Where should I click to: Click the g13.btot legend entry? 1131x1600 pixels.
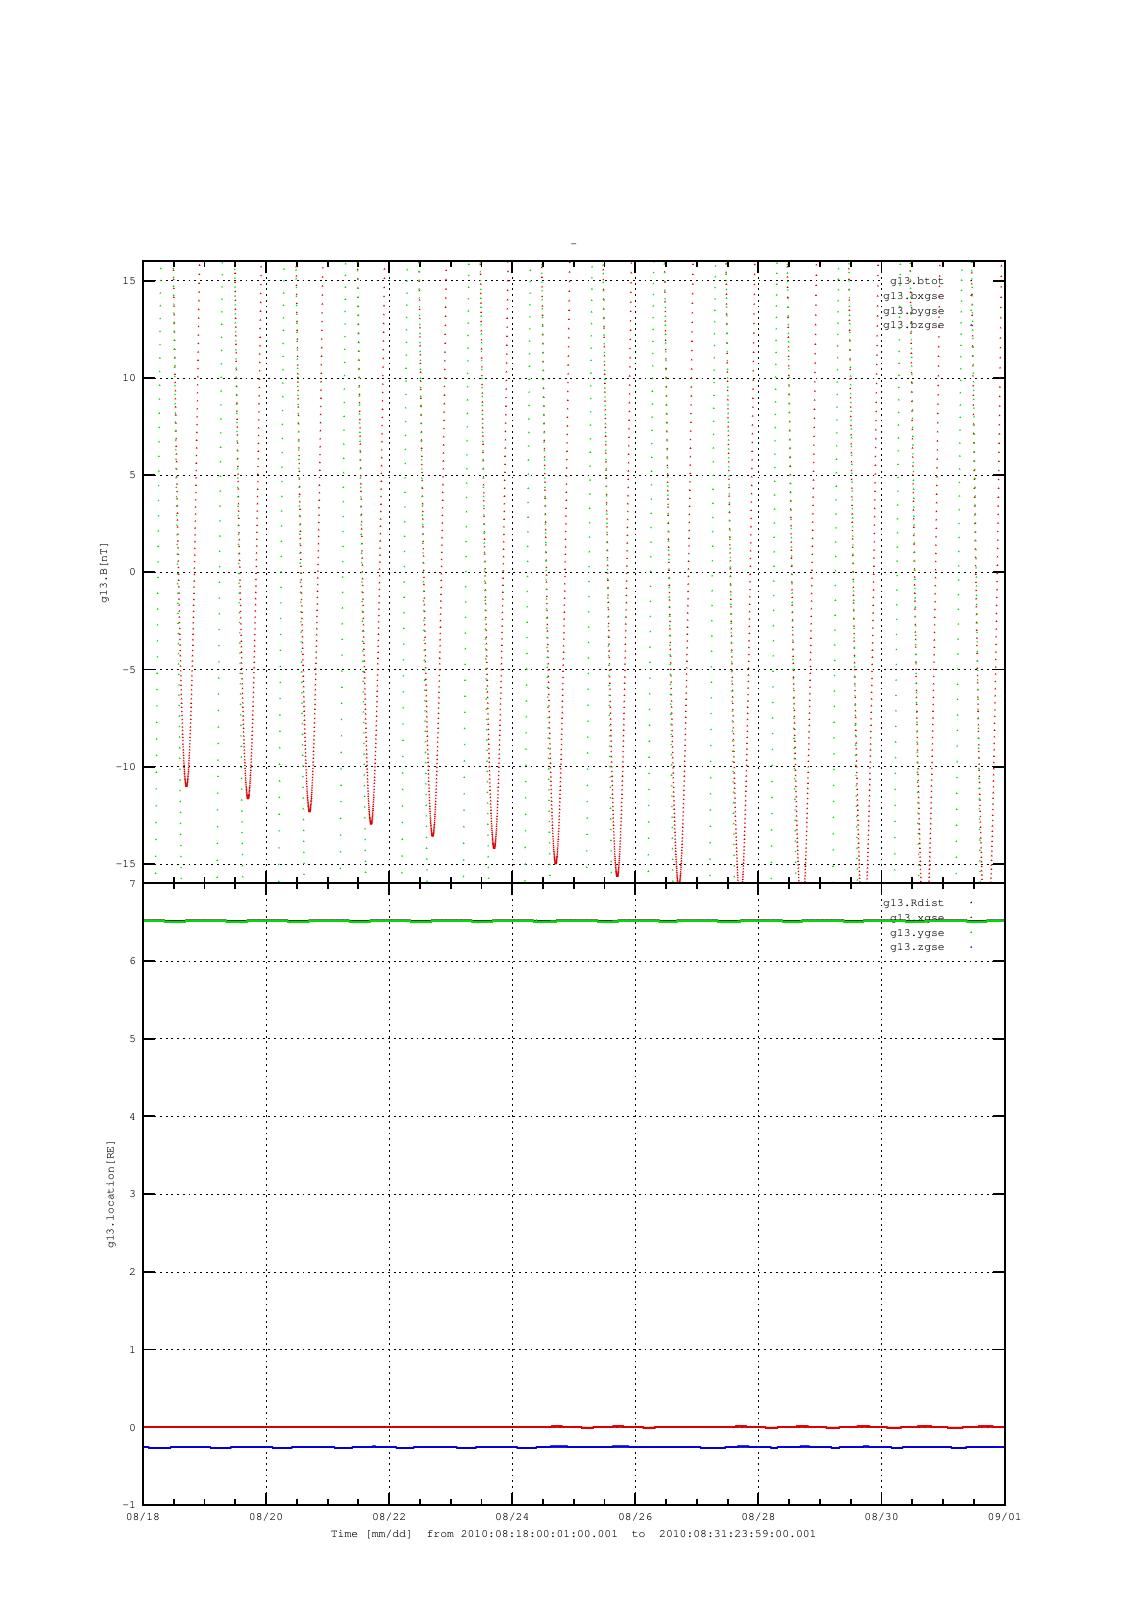tap(917, 281)
